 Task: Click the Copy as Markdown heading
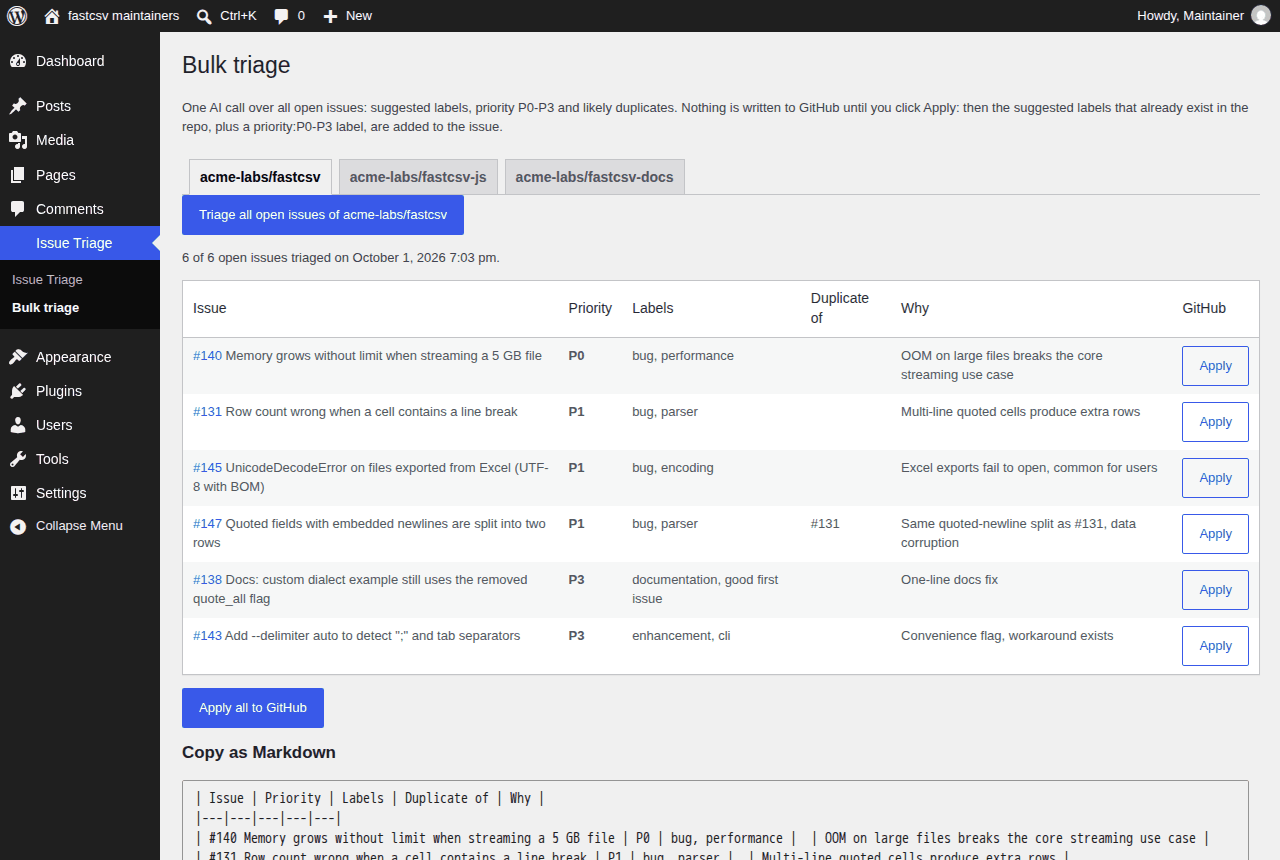point(259,753)
